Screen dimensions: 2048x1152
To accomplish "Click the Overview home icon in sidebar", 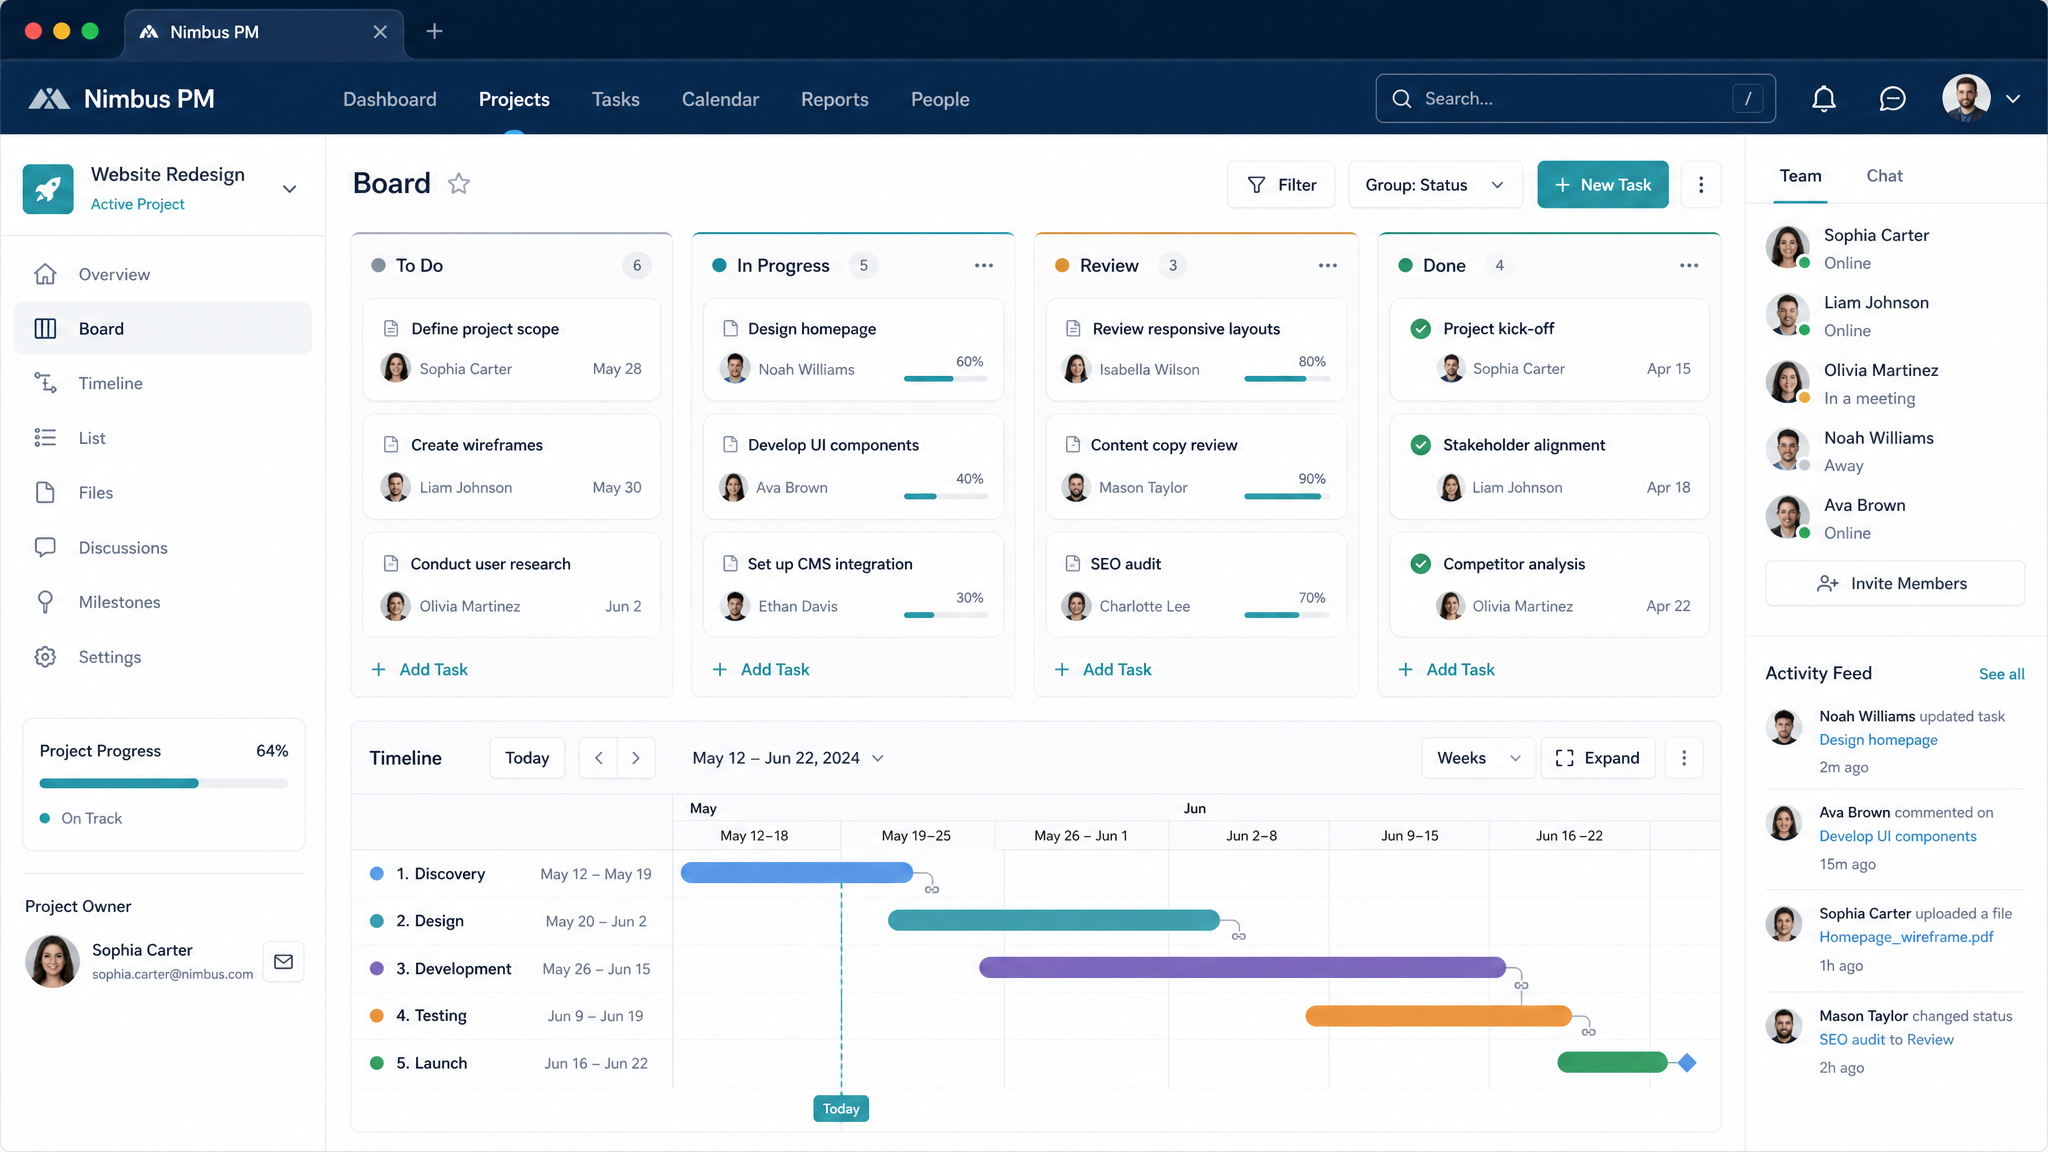I will (x=45, y=274).
